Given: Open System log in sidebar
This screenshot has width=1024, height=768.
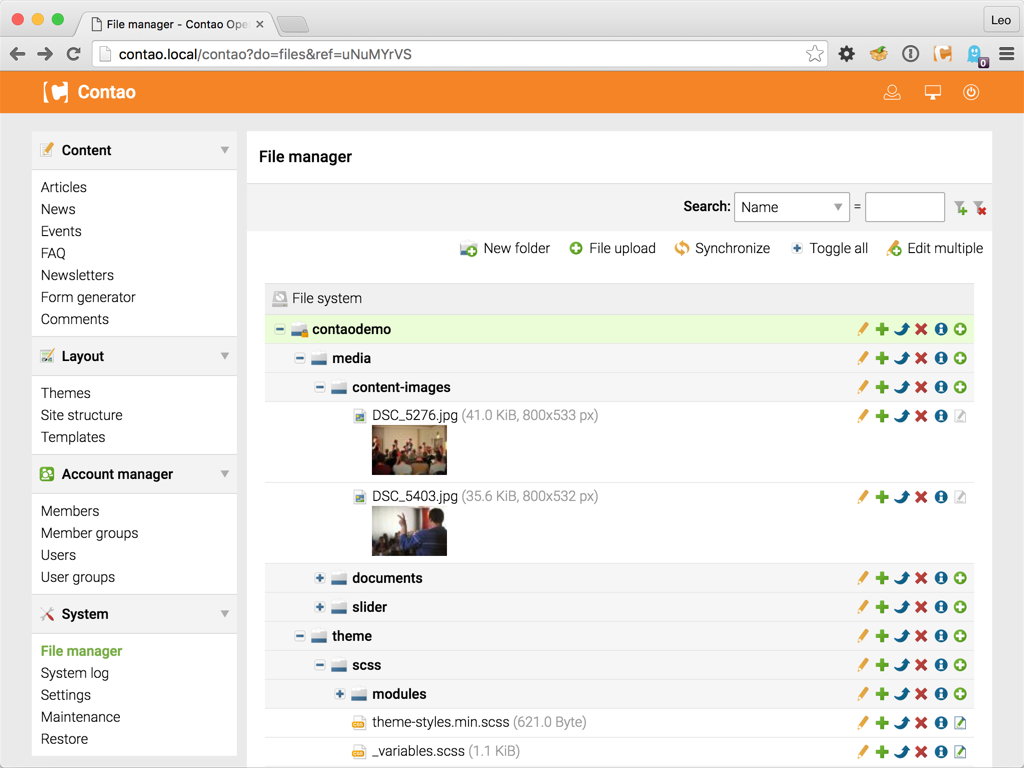Looking at the screenshot, I should (74, 673).
